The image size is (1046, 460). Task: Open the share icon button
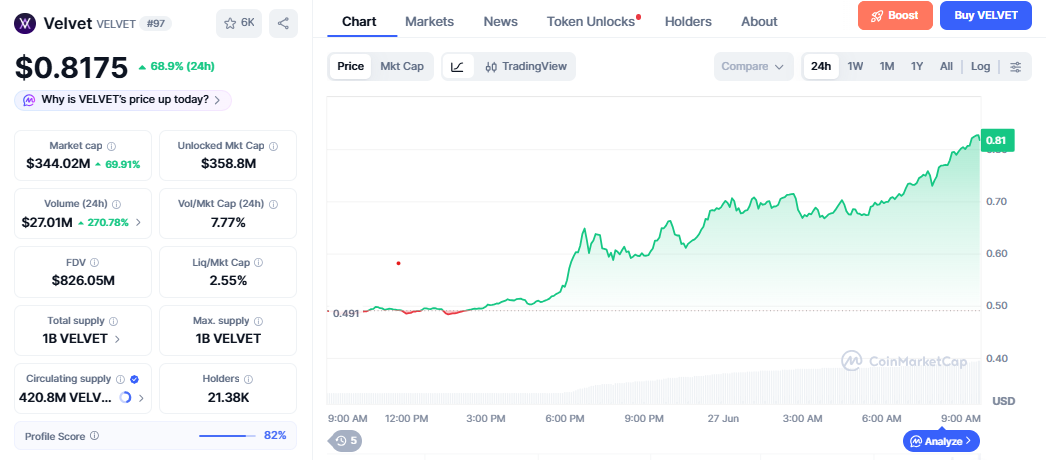(284, 23)
